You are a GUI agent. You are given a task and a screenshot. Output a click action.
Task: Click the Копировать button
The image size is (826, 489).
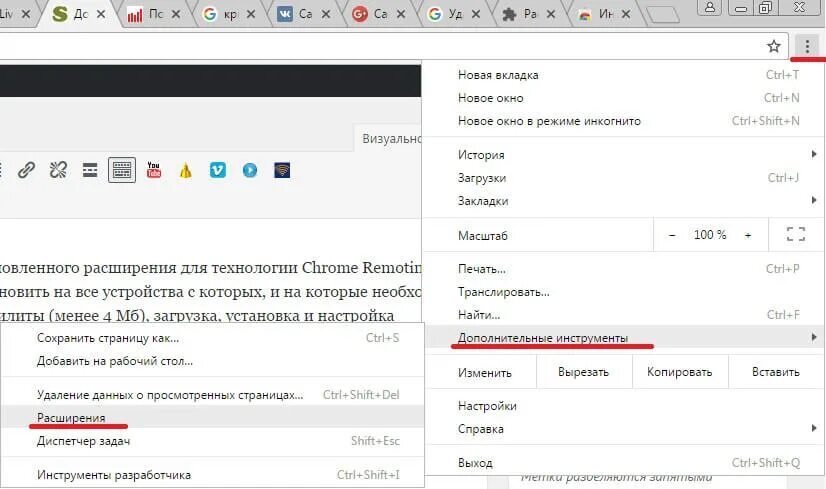coord(680,372)
